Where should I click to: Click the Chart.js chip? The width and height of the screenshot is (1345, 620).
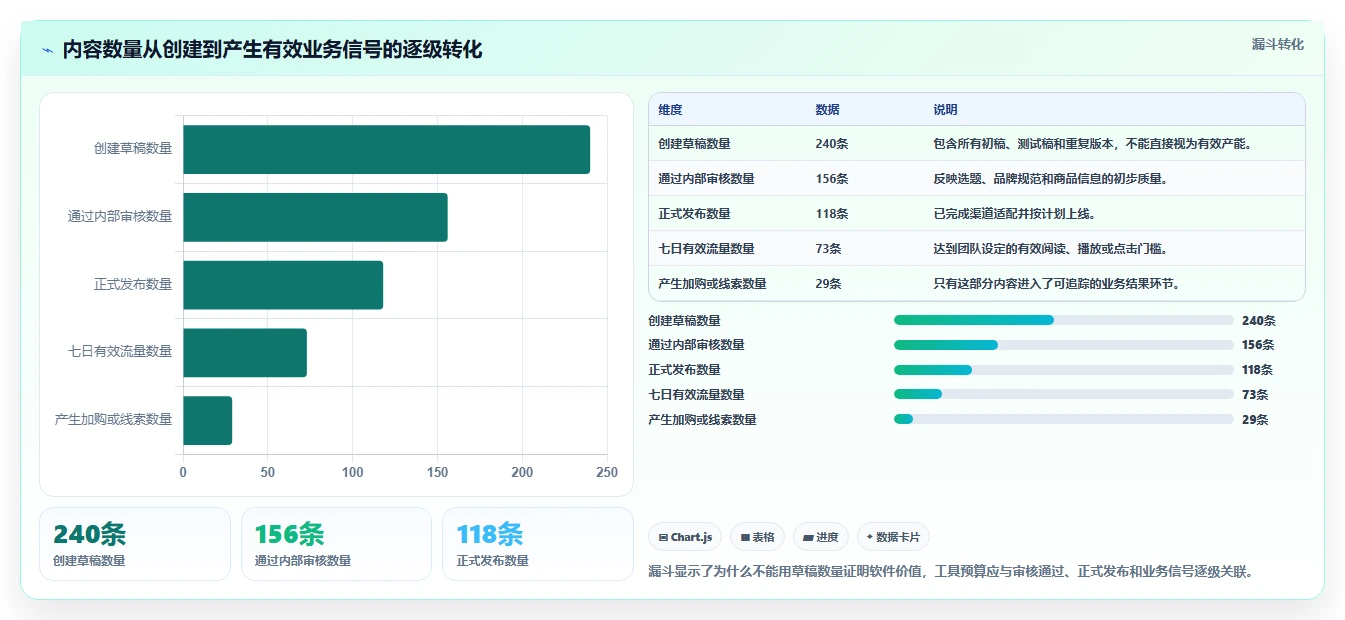coord(685,537)
